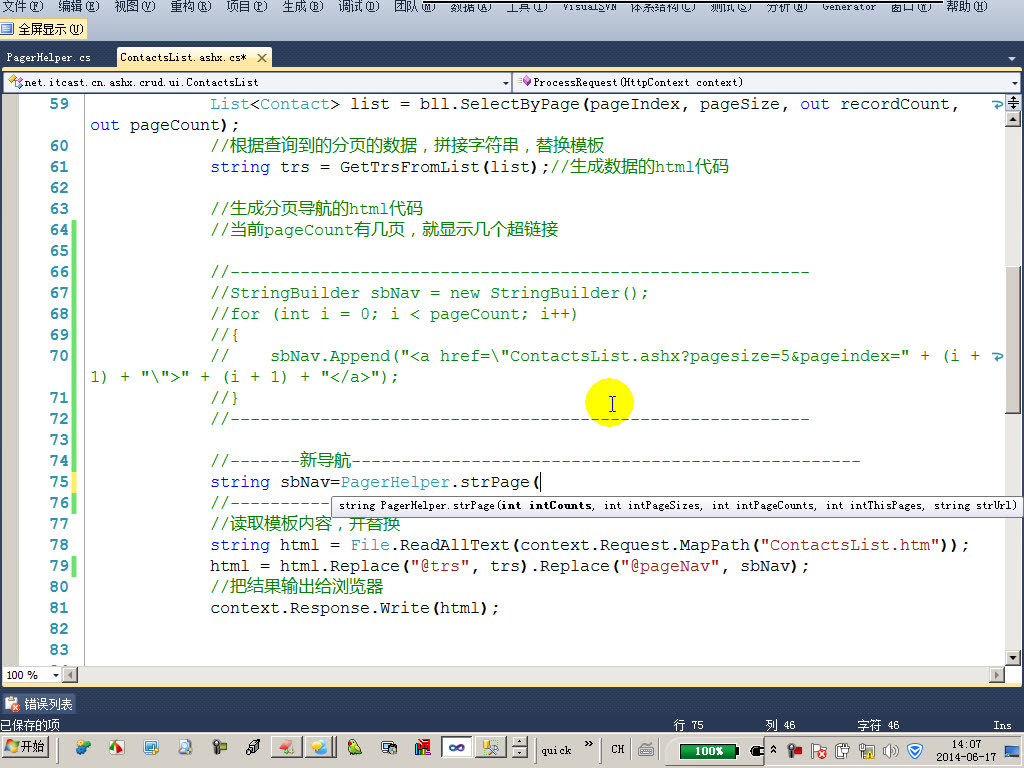The image size is (1024, 768).
Task: Open the 错误列表 error list panel
Action: click(x=37, y=703)
